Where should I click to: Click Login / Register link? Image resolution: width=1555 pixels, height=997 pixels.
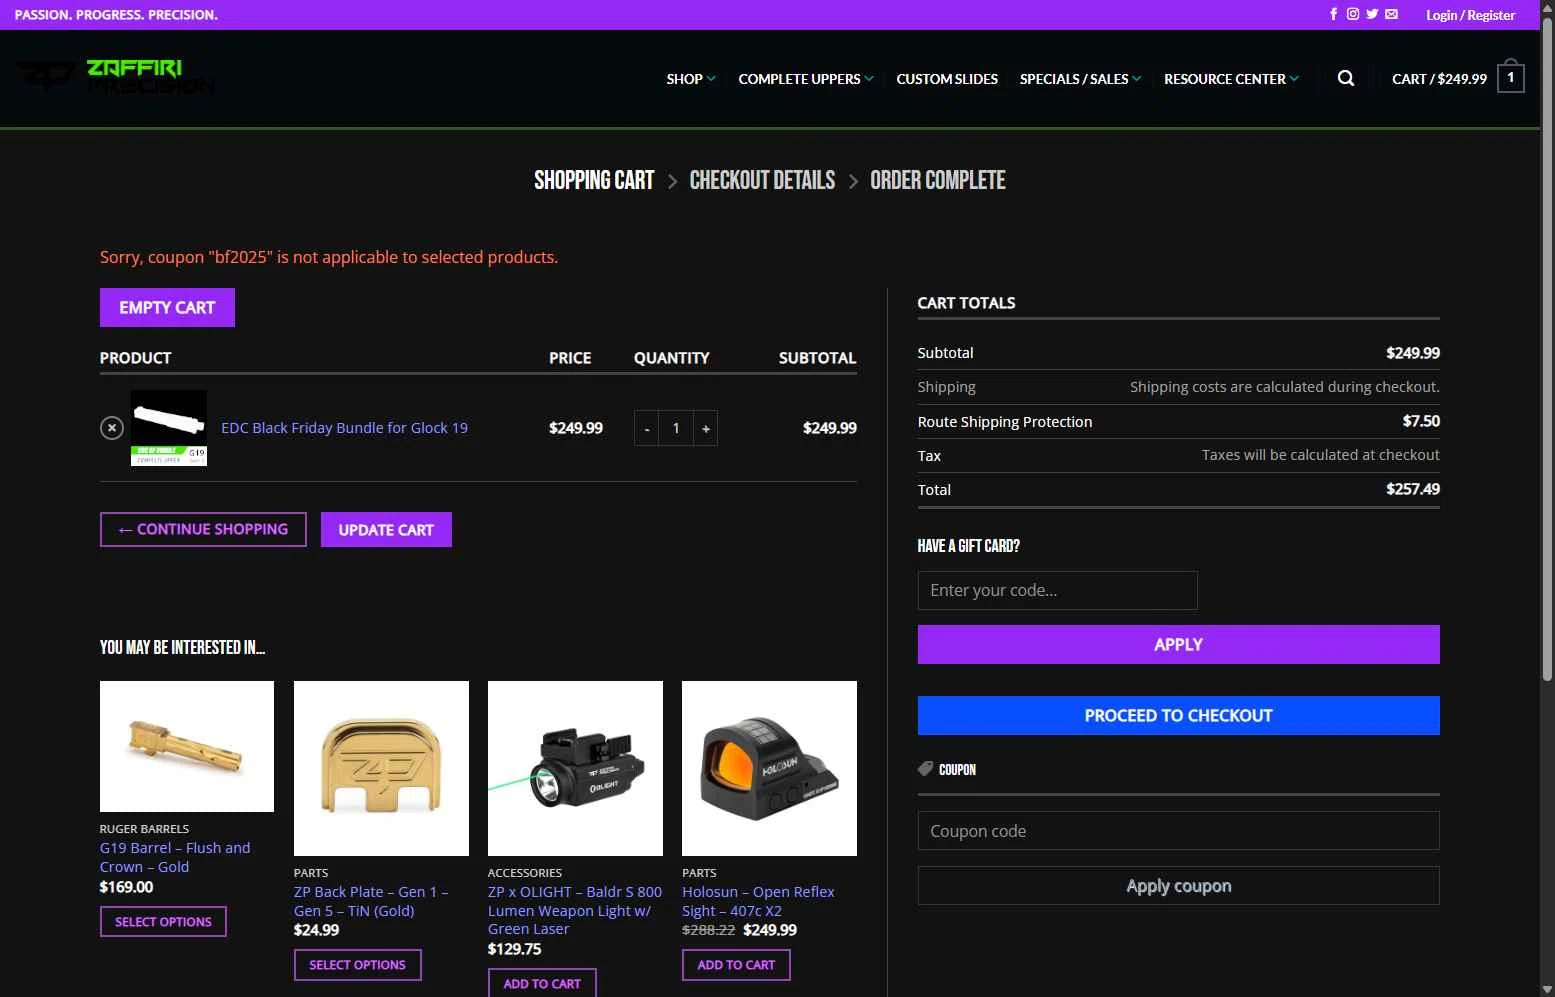pyautogui.click(x=1470, y=15)
